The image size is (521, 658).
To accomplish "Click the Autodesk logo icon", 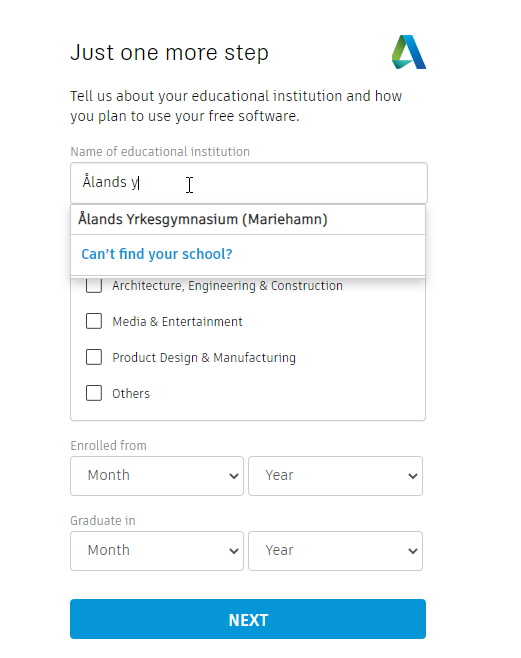I will click(409, 52).
